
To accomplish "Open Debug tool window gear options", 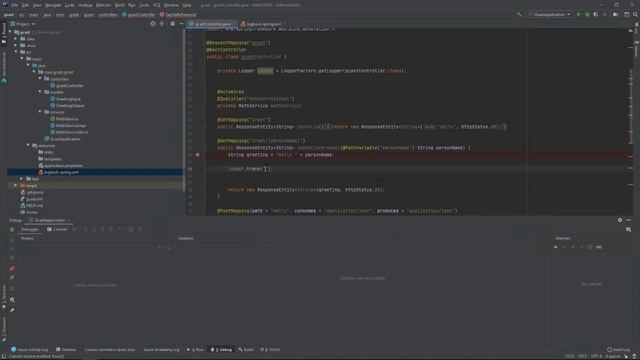I will click(620, 220).
